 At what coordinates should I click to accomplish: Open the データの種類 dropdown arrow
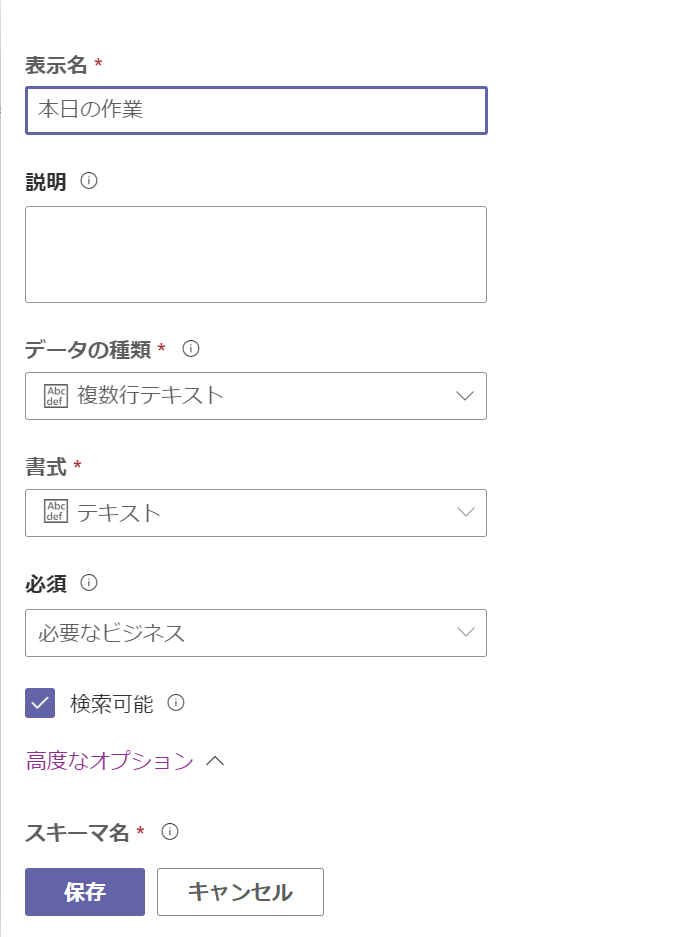(465, 396)
